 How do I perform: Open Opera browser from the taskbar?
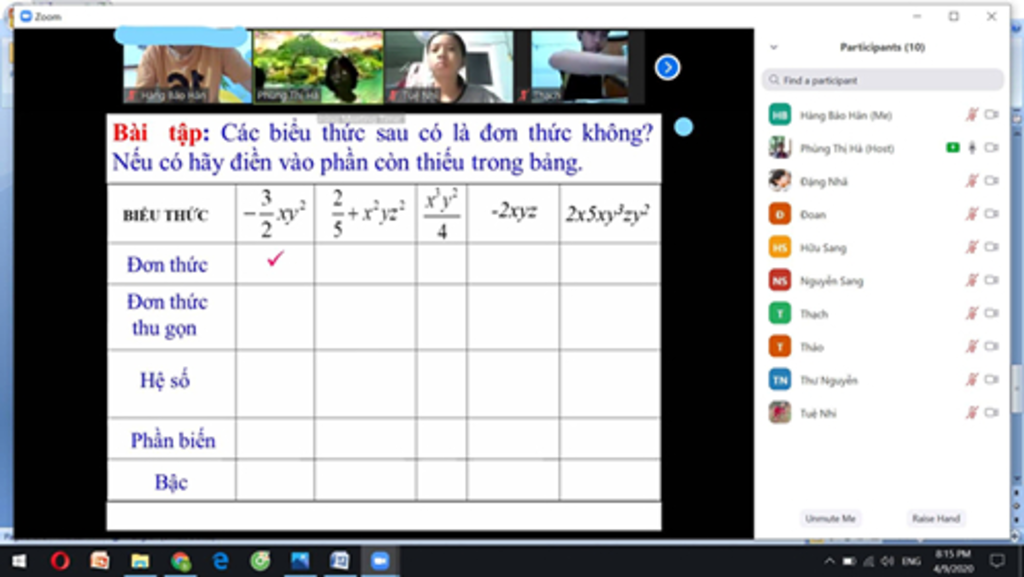click(60, 561)
